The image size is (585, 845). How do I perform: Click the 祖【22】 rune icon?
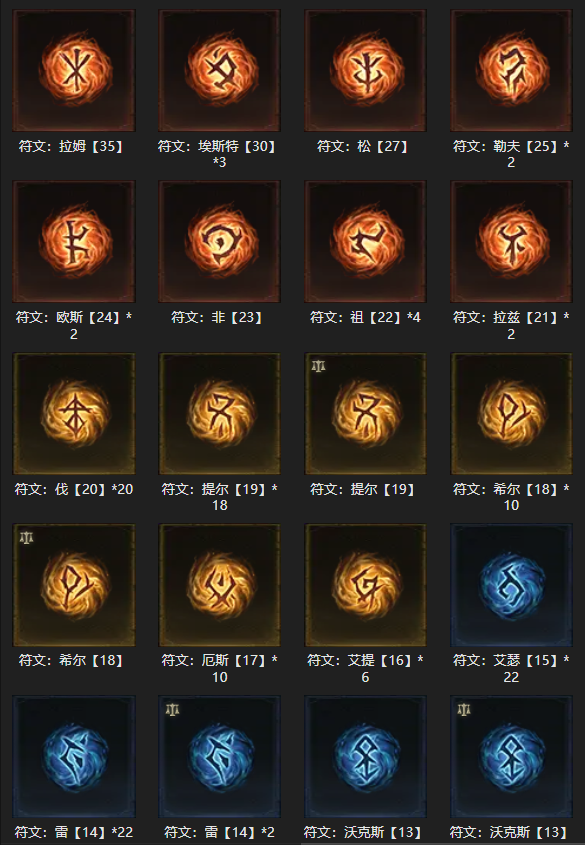(365, 241)
